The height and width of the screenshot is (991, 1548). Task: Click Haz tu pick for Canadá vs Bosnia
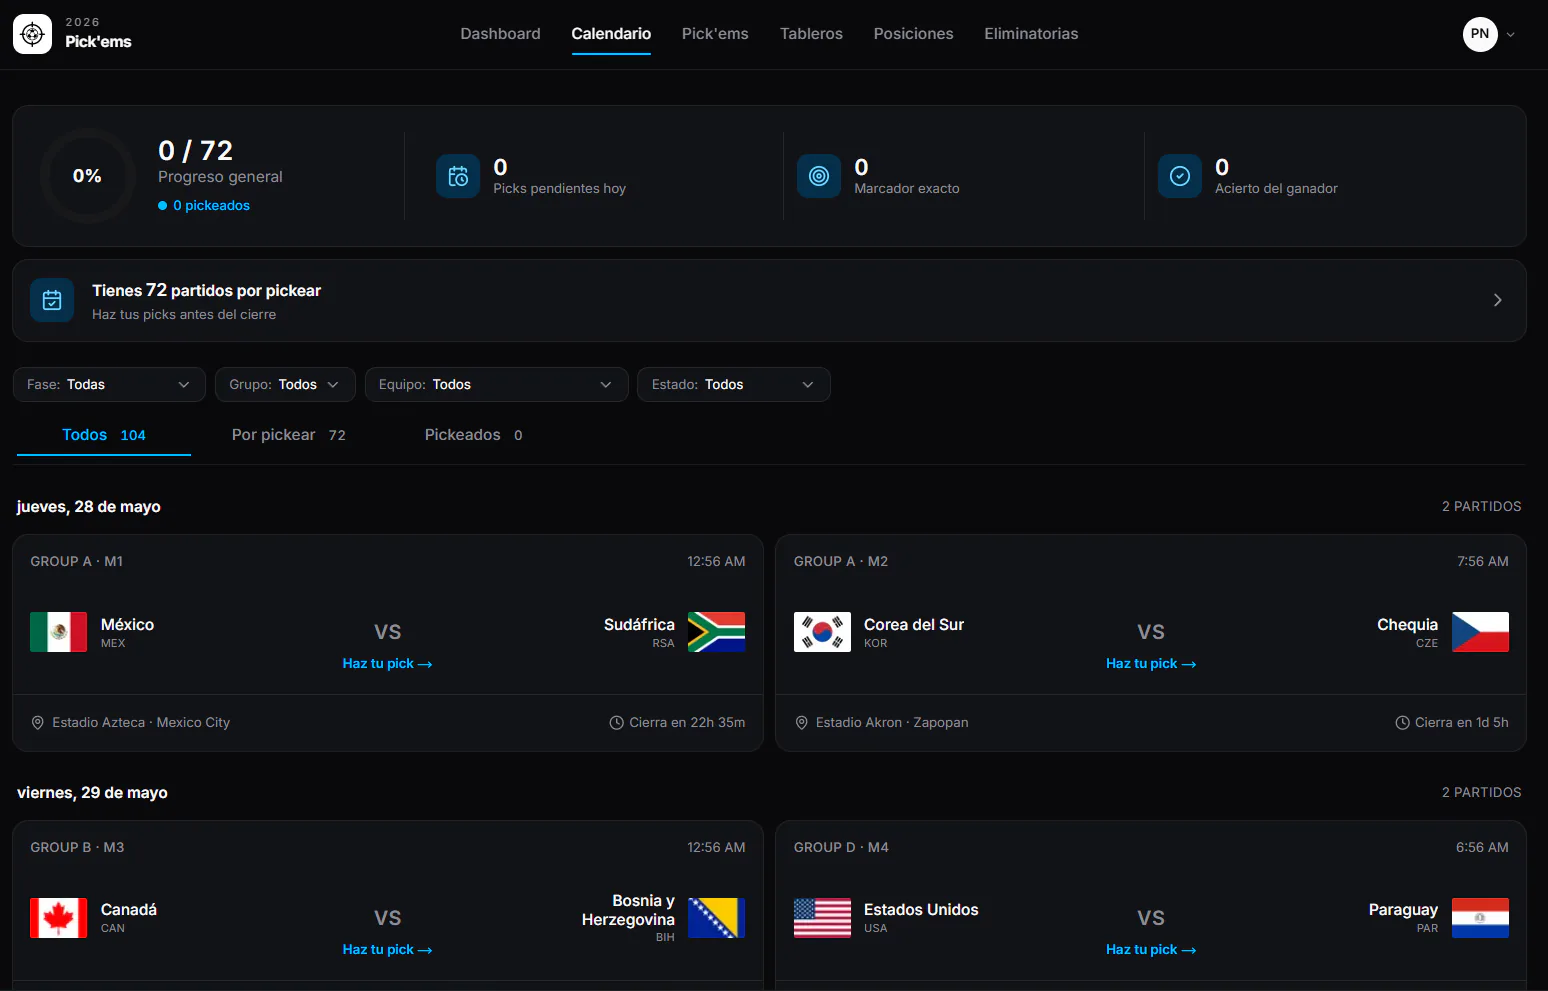(387, 950)
